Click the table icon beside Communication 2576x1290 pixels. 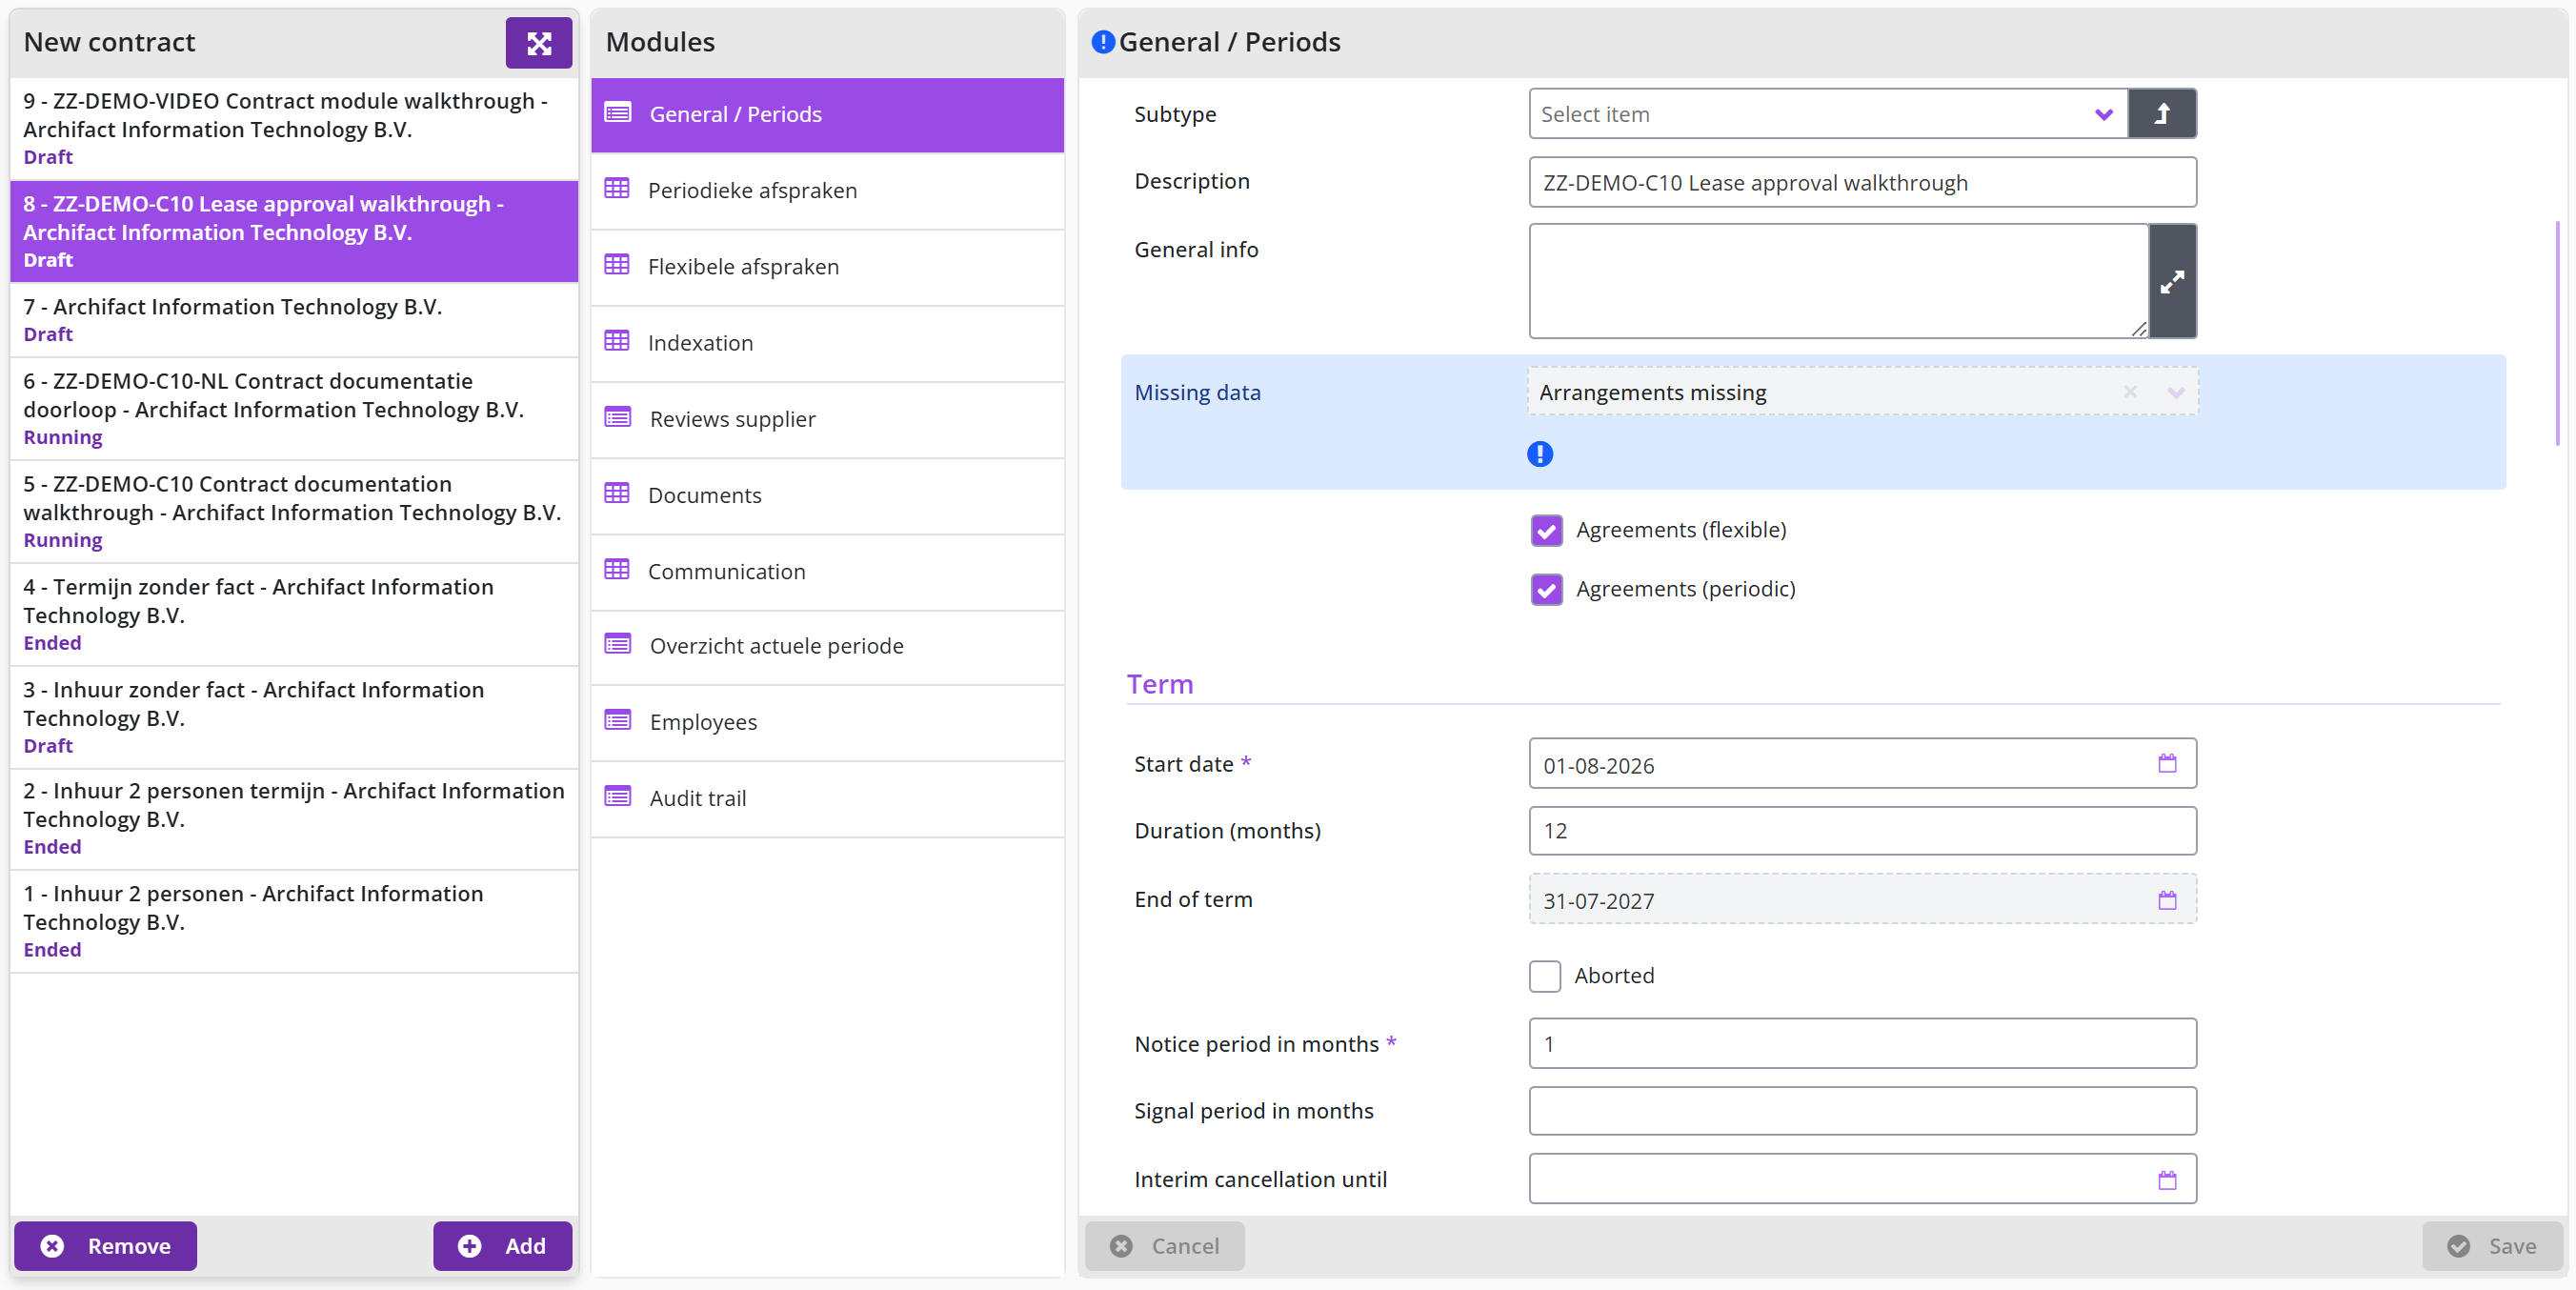[617, 570]
